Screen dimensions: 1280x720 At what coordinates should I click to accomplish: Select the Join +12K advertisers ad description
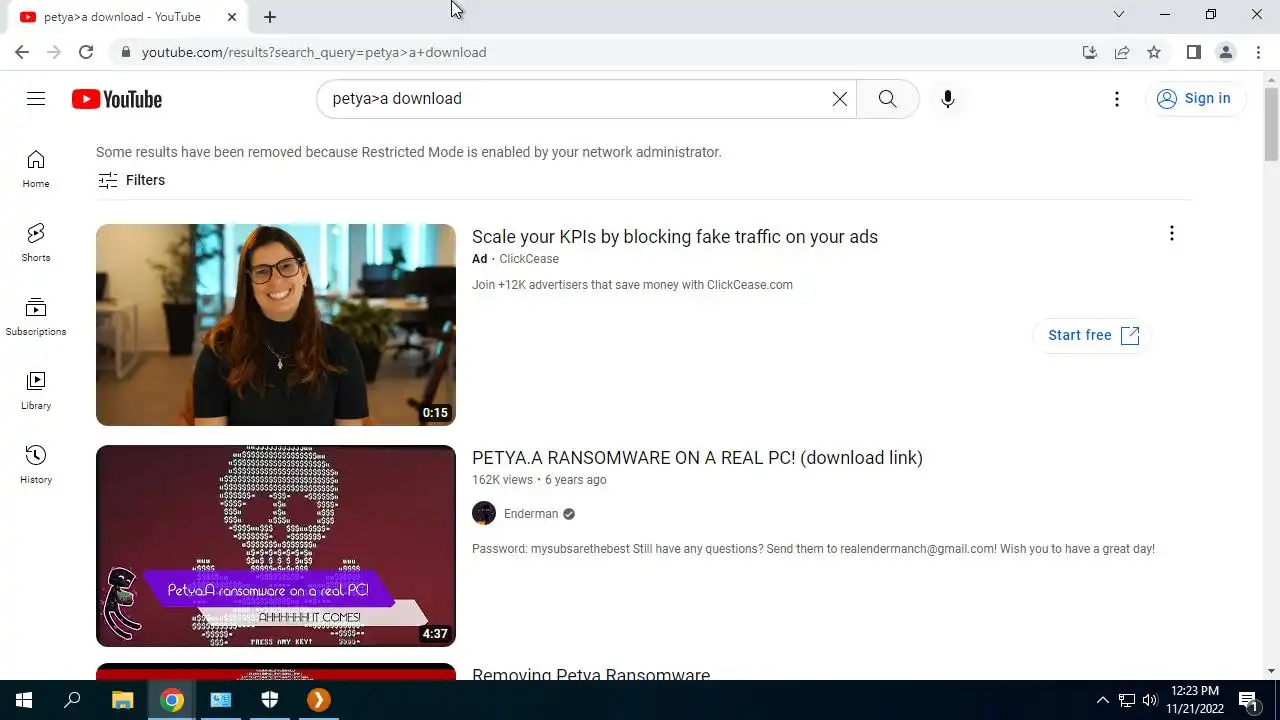click(632, 285)
